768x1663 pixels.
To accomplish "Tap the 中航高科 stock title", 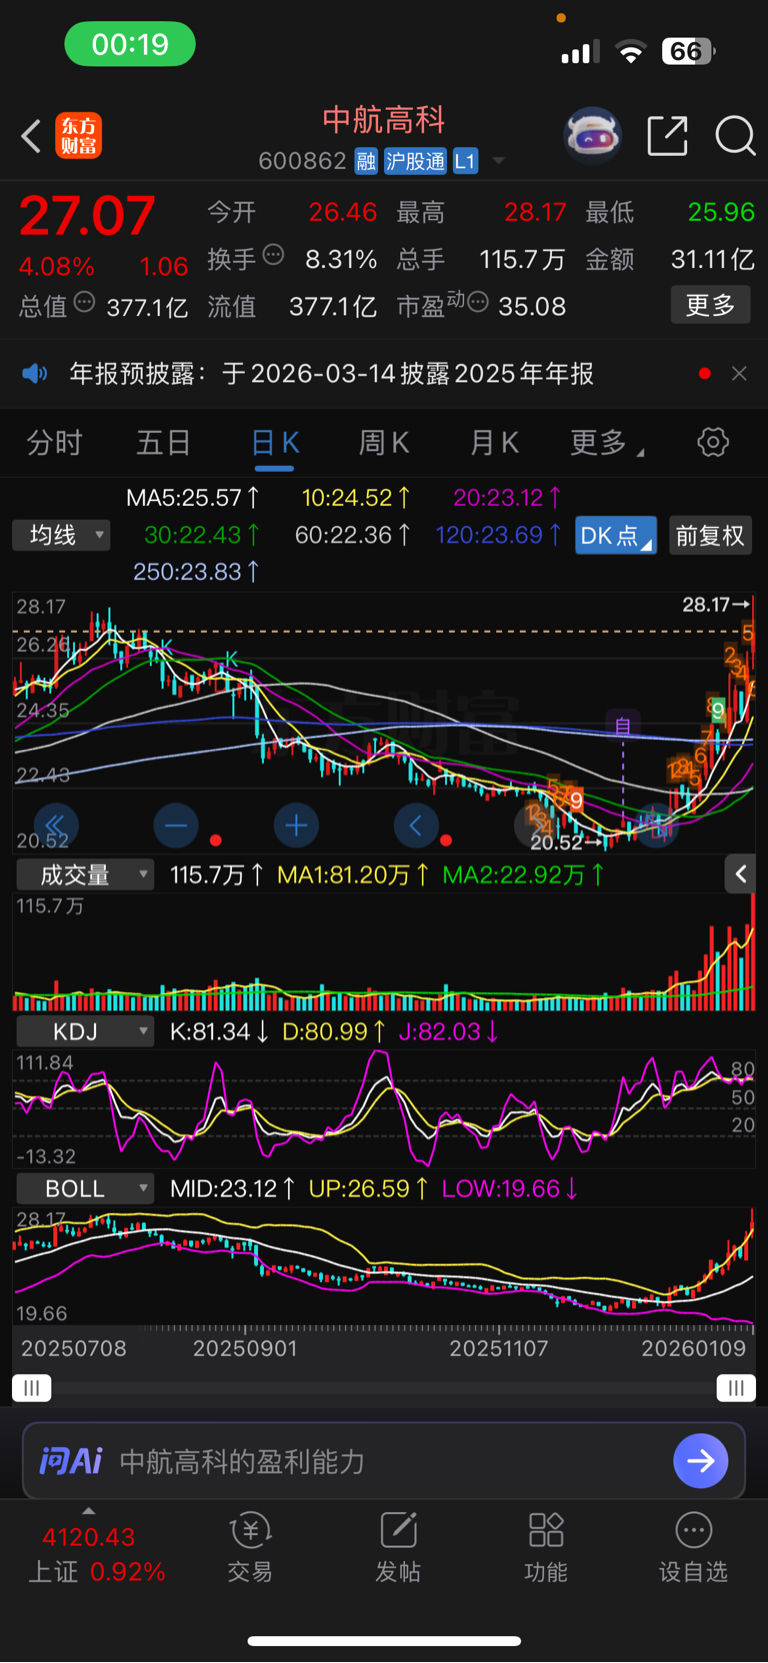I will point(384,120).
